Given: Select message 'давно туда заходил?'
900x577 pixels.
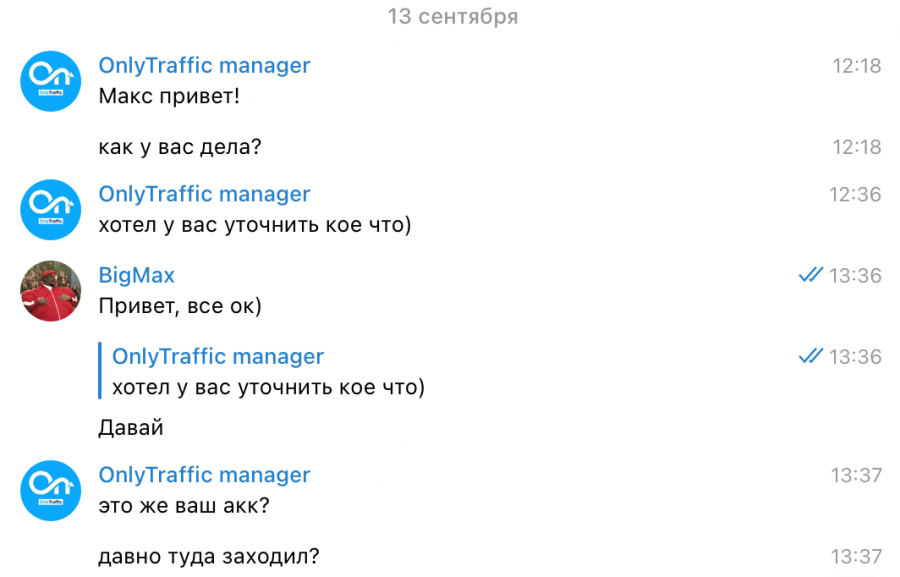Looking at the screenshot, I should [209, 556].
